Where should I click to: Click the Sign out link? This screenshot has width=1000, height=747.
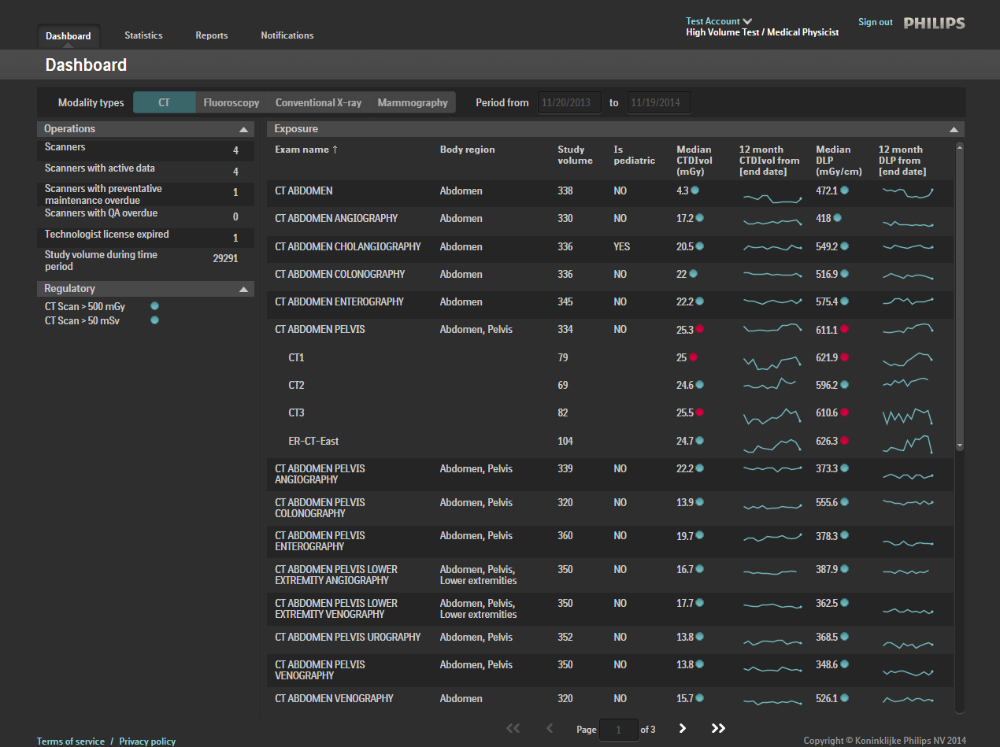click(875, 22)
